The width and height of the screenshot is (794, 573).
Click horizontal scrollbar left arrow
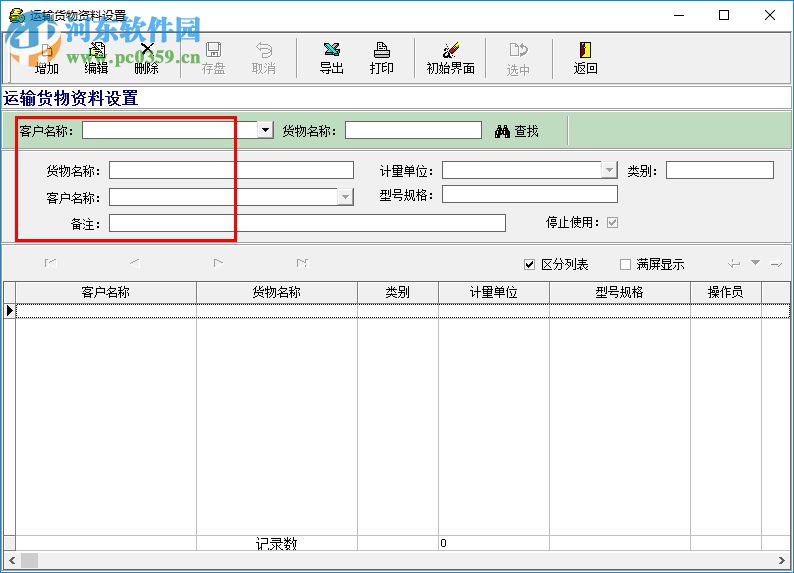pos(11,560)
